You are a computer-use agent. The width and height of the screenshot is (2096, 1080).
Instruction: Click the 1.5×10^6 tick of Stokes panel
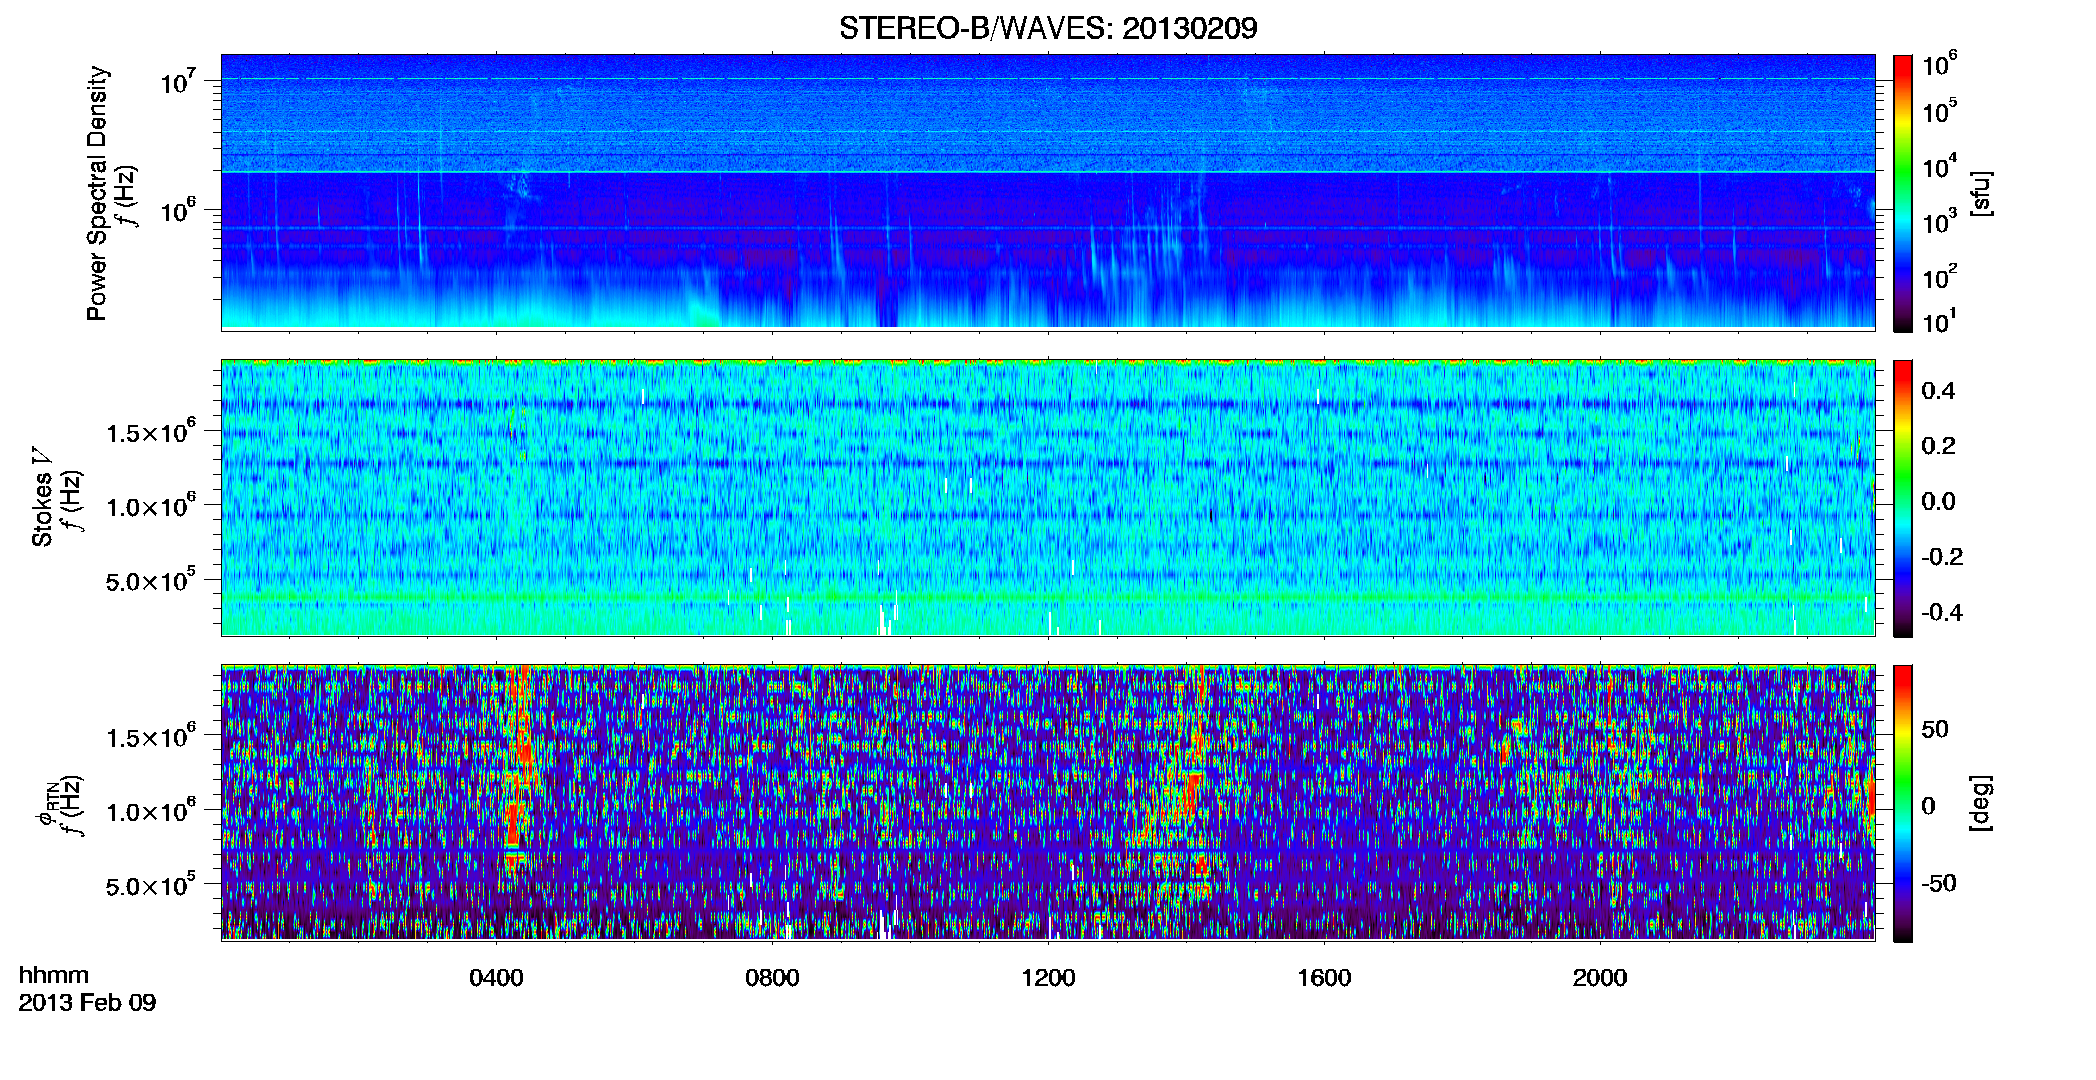(x=150, y=432)
